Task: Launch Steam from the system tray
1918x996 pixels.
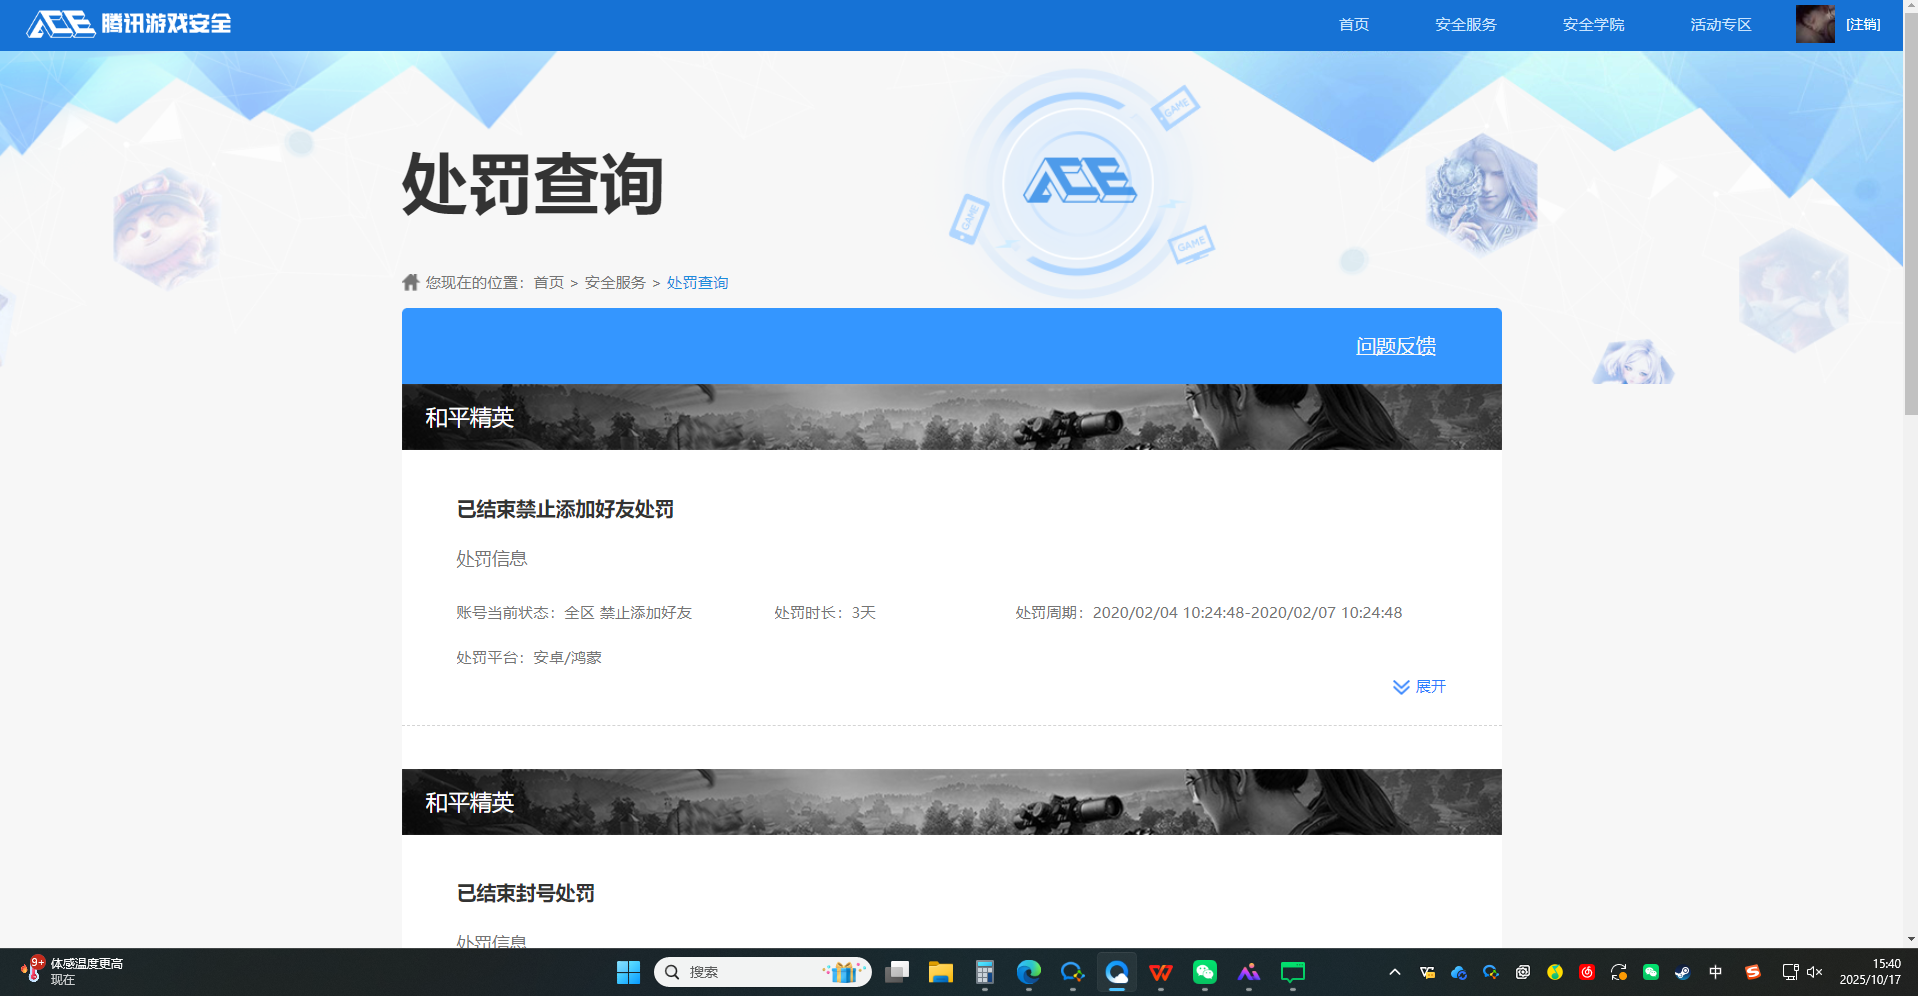Action: [1683, 972]
